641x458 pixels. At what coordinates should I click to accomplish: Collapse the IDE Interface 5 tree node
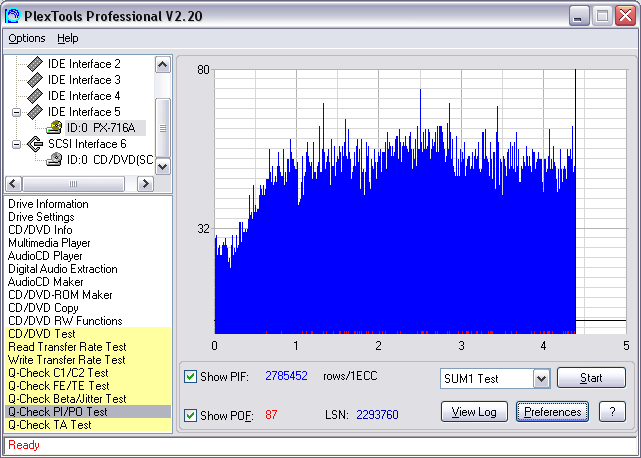[x=16, y=112]
